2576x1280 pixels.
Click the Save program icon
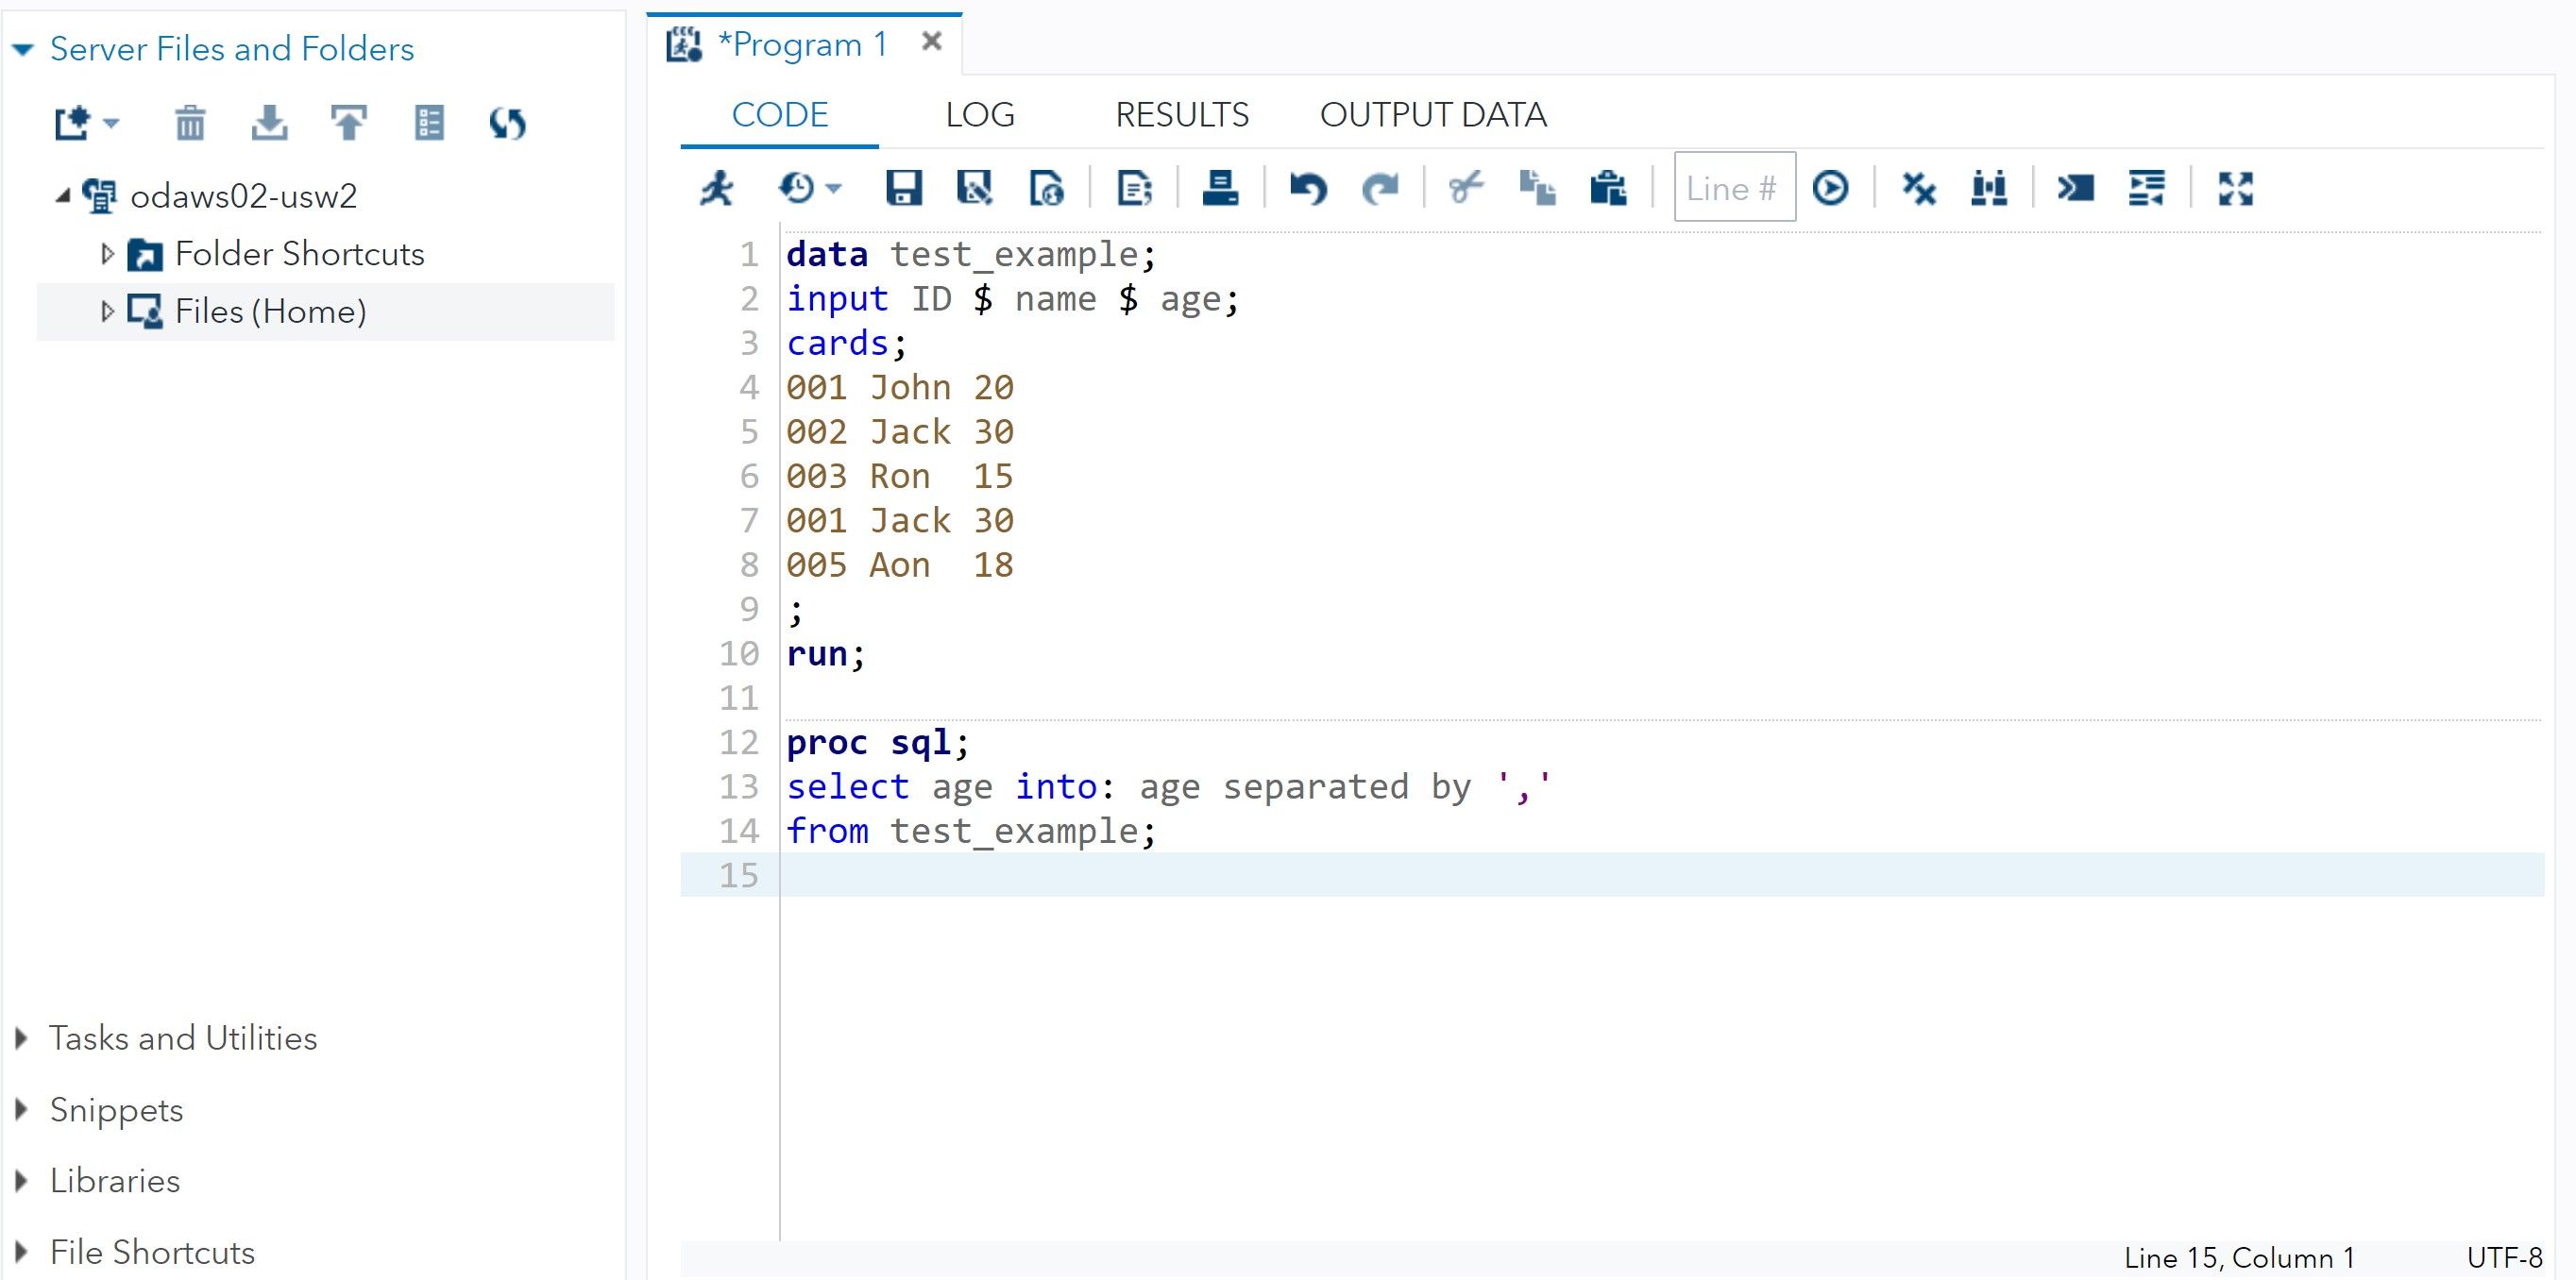click(x=907, y=186)
